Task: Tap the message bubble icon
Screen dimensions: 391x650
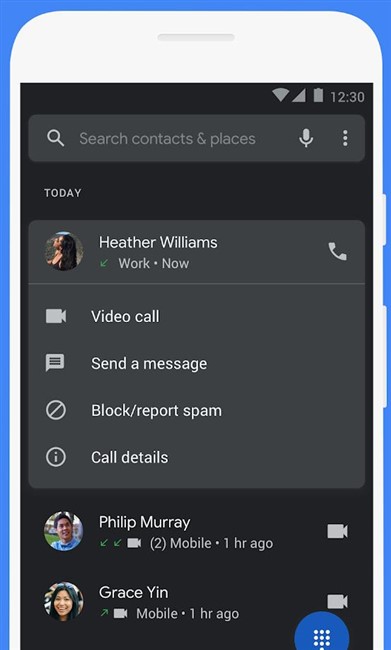Action: [55, 363]
